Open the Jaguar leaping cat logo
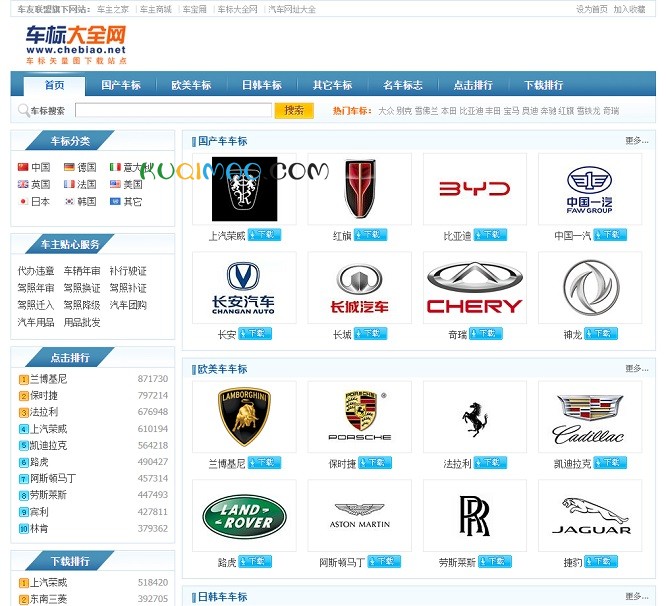The width and height of the screenshot is (666, 606). coord(591,516)
